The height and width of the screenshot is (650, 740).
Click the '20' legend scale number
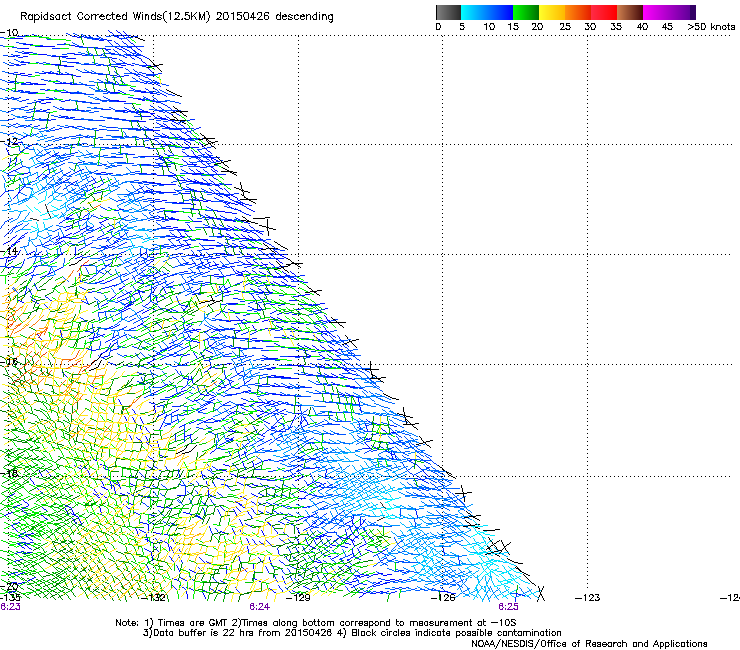[x=537, y=27]
